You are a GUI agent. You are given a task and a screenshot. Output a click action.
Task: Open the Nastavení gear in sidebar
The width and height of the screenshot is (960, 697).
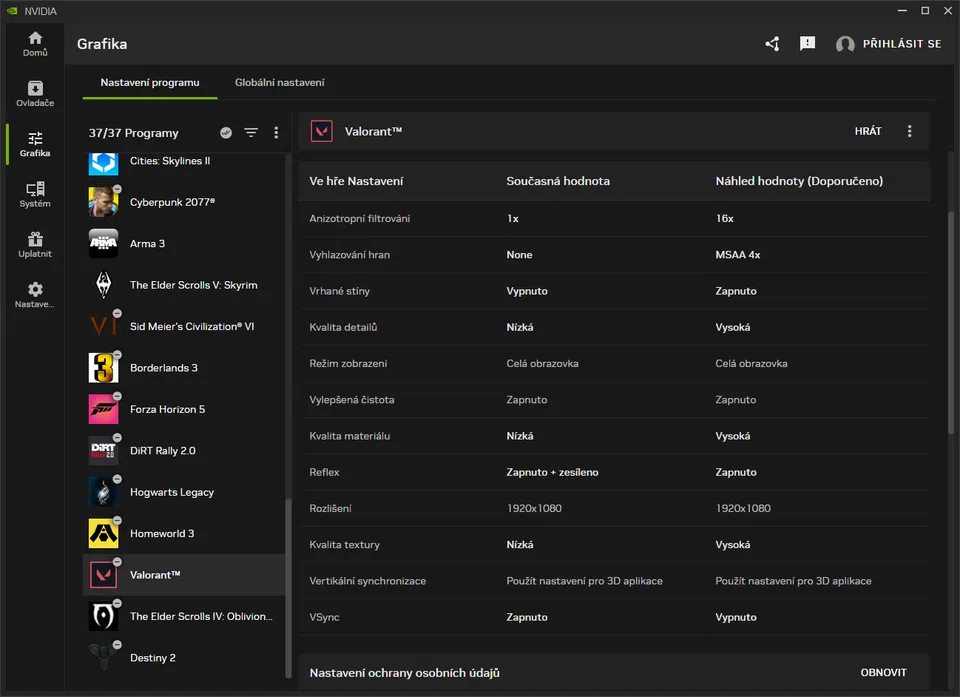[x=35, y=294]
